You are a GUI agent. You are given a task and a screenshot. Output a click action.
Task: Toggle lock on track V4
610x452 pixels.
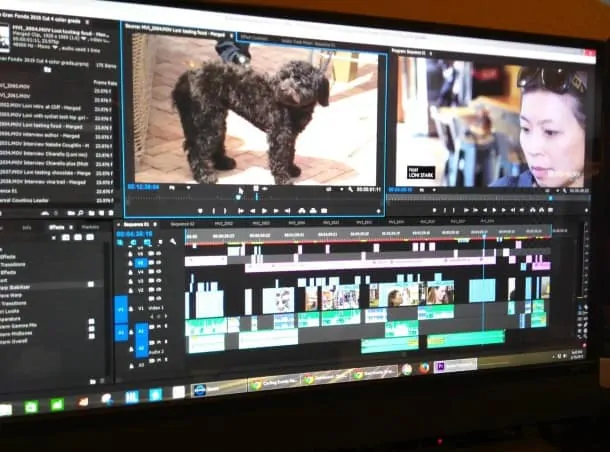pos(130,272)
